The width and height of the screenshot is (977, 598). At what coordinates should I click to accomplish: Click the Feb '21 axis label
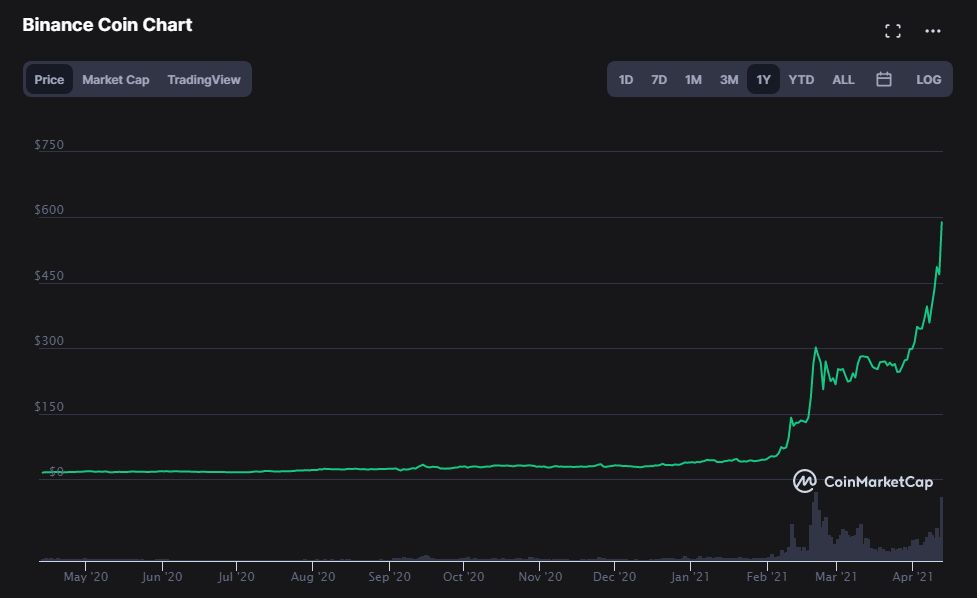(x=766, y=577)
